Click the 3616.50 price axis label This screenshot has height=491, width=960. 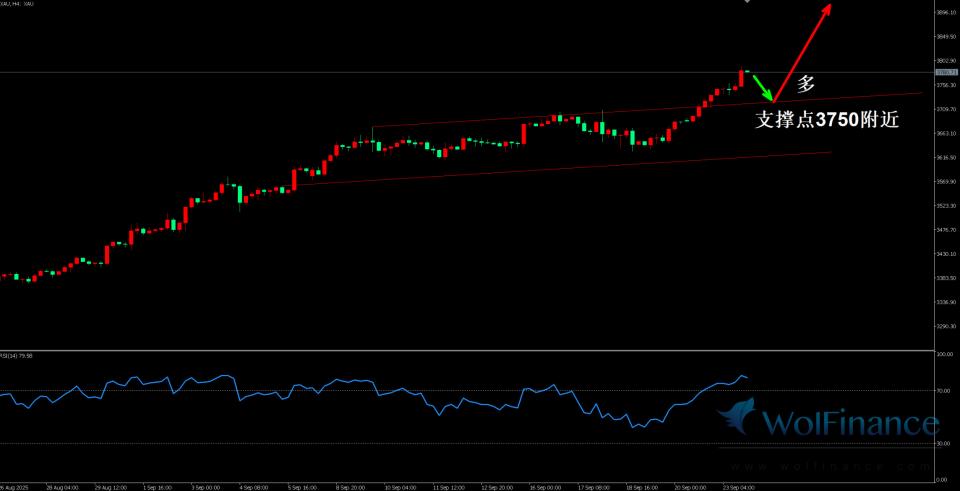click(947, 157)
